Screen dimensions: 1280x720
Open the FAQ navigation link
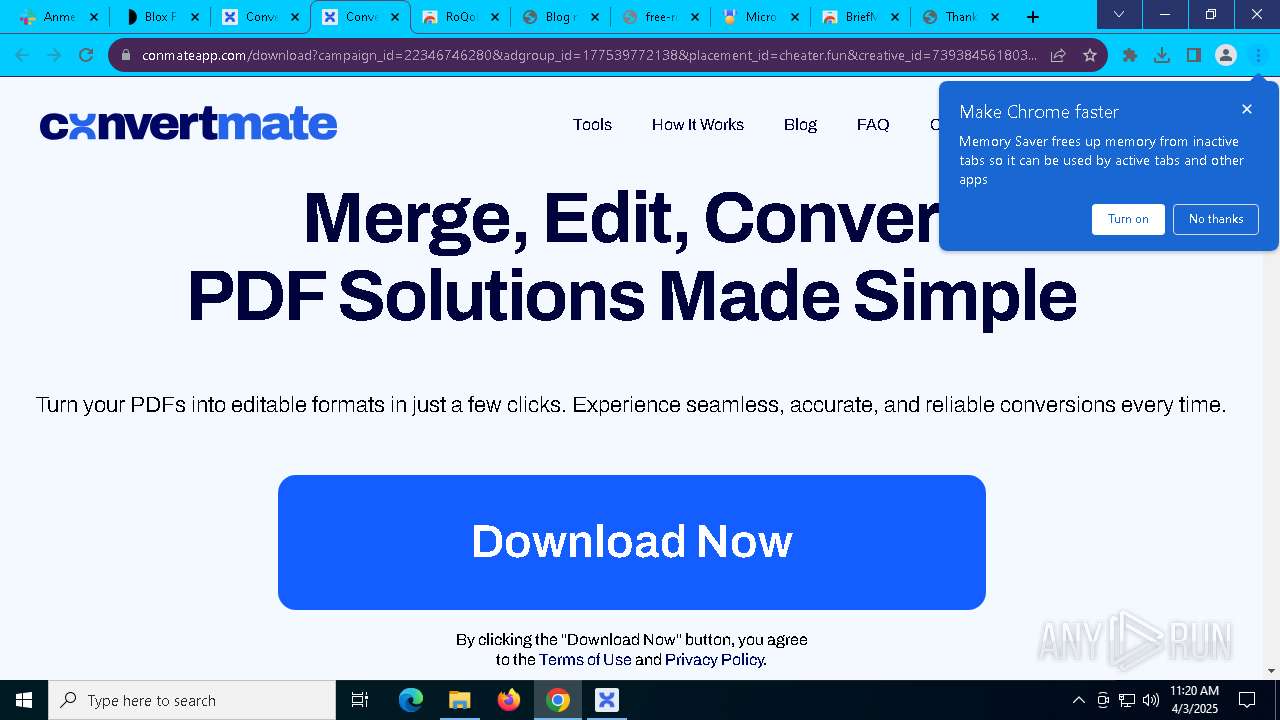tap(873, 125)
